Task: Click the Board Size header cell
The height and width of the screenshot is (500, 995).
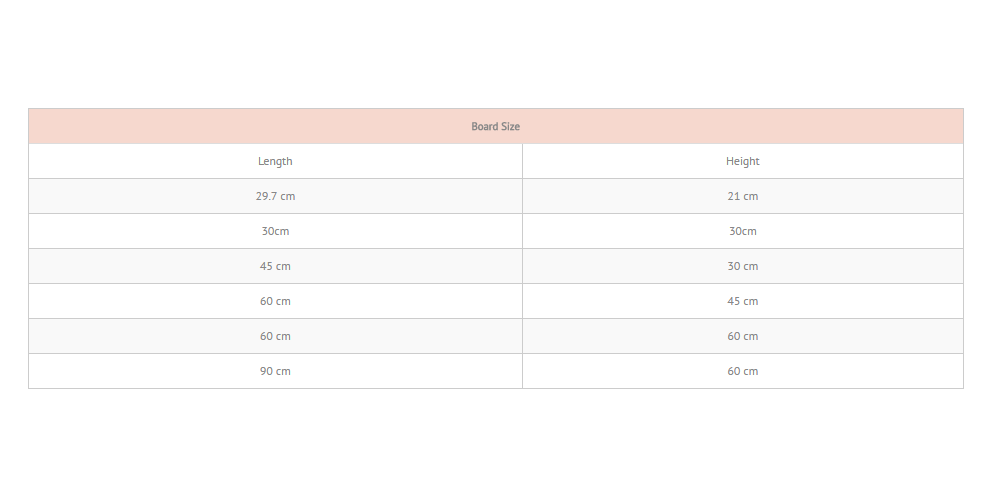Action: pyautogui.click(x=496, y=126)
